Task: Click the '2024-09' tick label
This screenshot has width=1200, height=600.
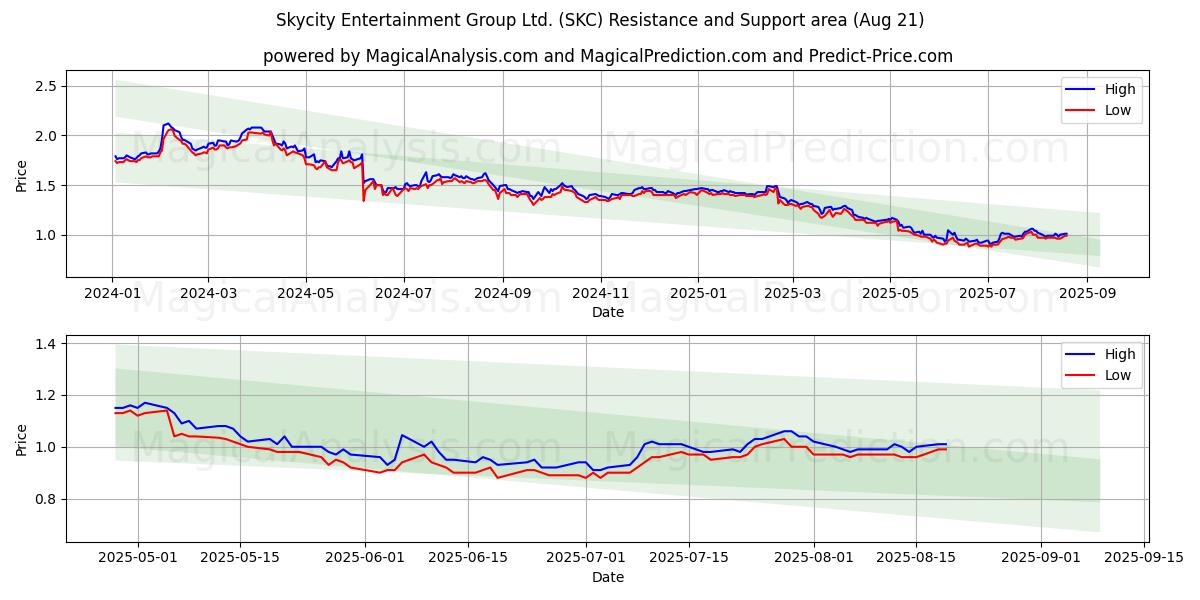Action: (x=502, y=294)
